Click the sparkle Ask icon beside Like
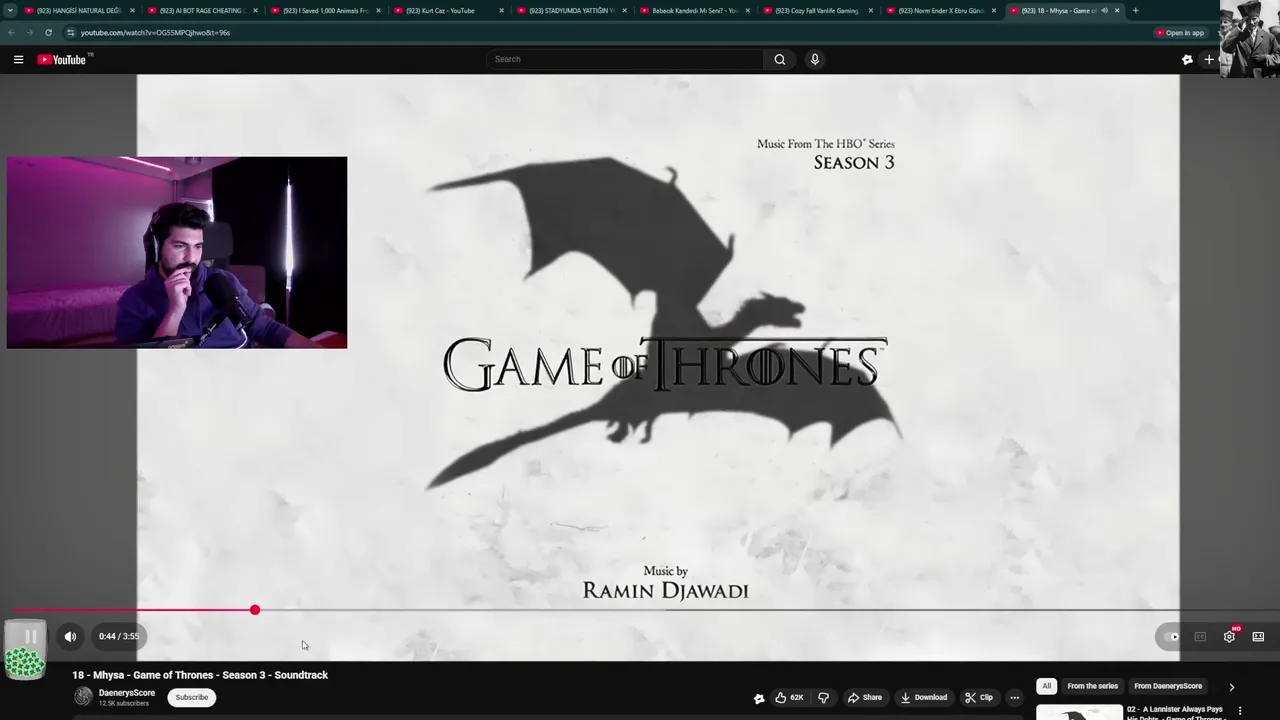The width and height of the screenshot is (1280, 720). pyautogui.click(x=759, y=698)
